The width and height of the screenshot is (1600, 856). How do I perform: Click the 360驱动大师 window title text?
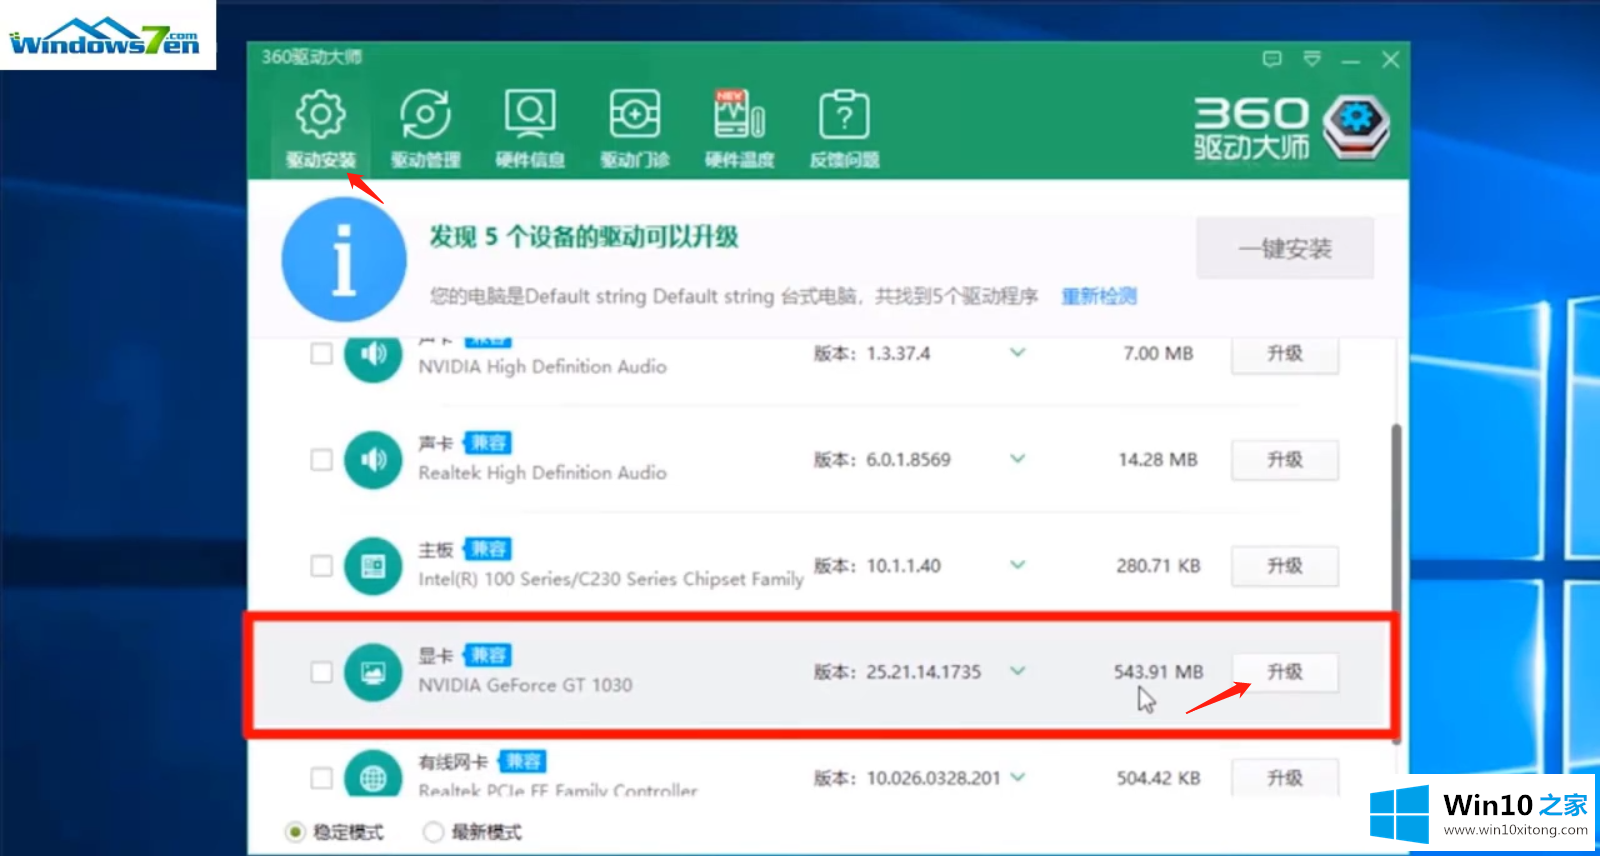click(x=312, y=57)
